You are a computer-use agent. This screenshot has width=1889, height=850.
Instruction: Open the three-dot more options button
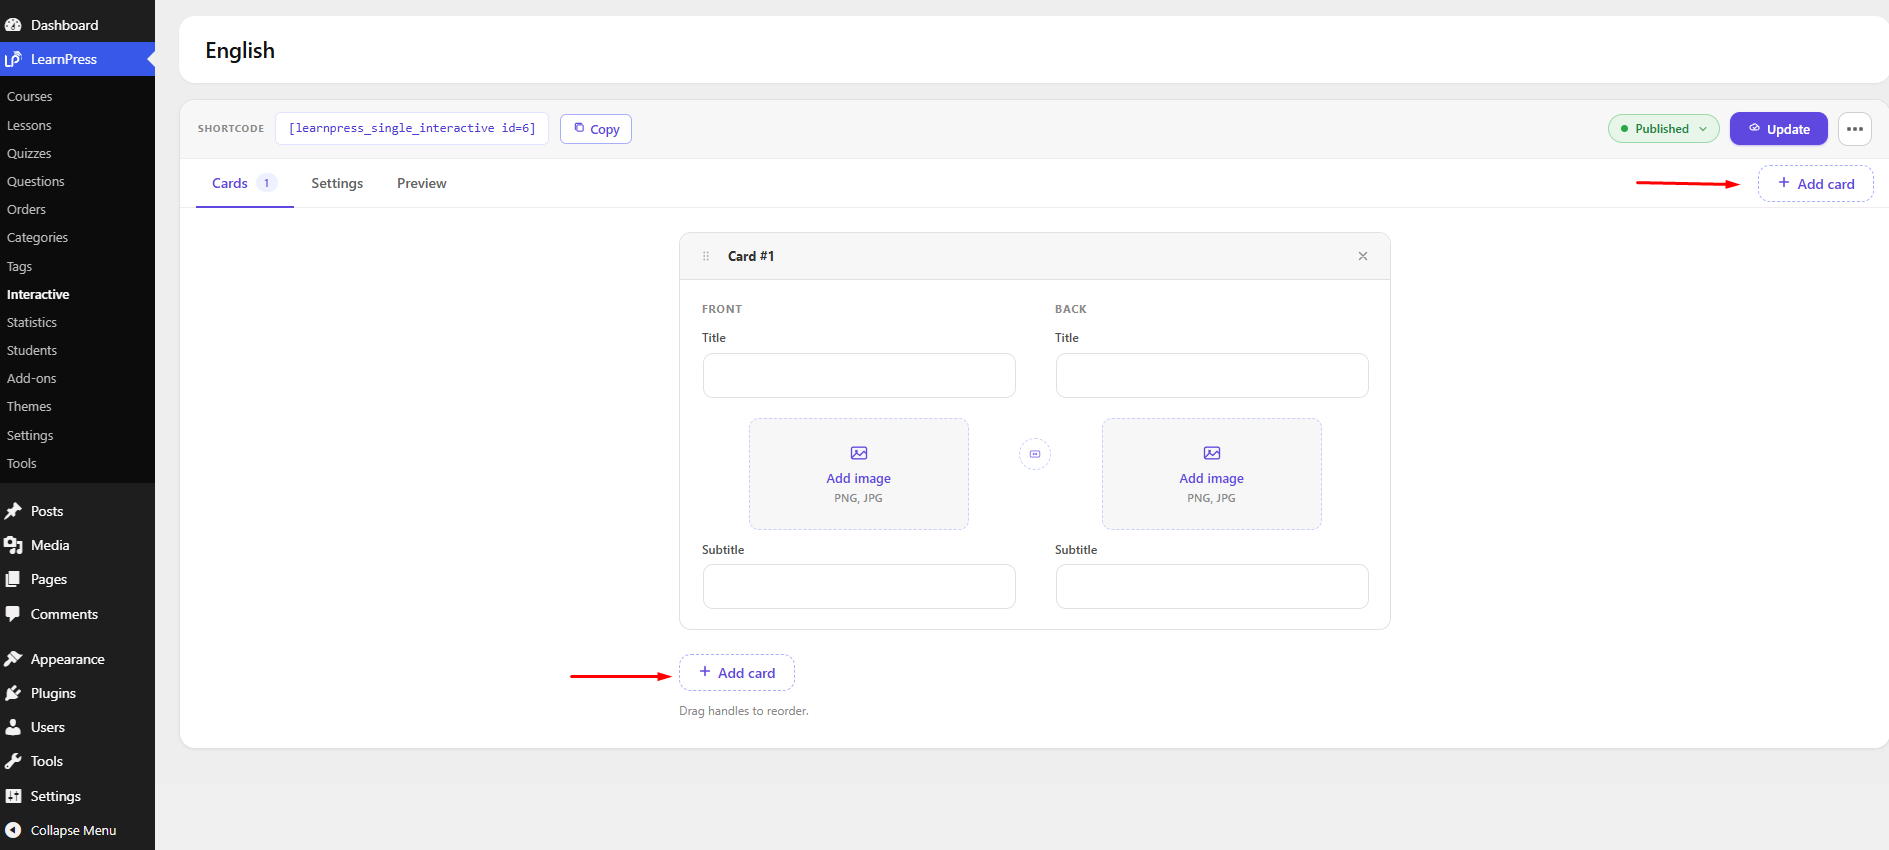pos(1855,129)
